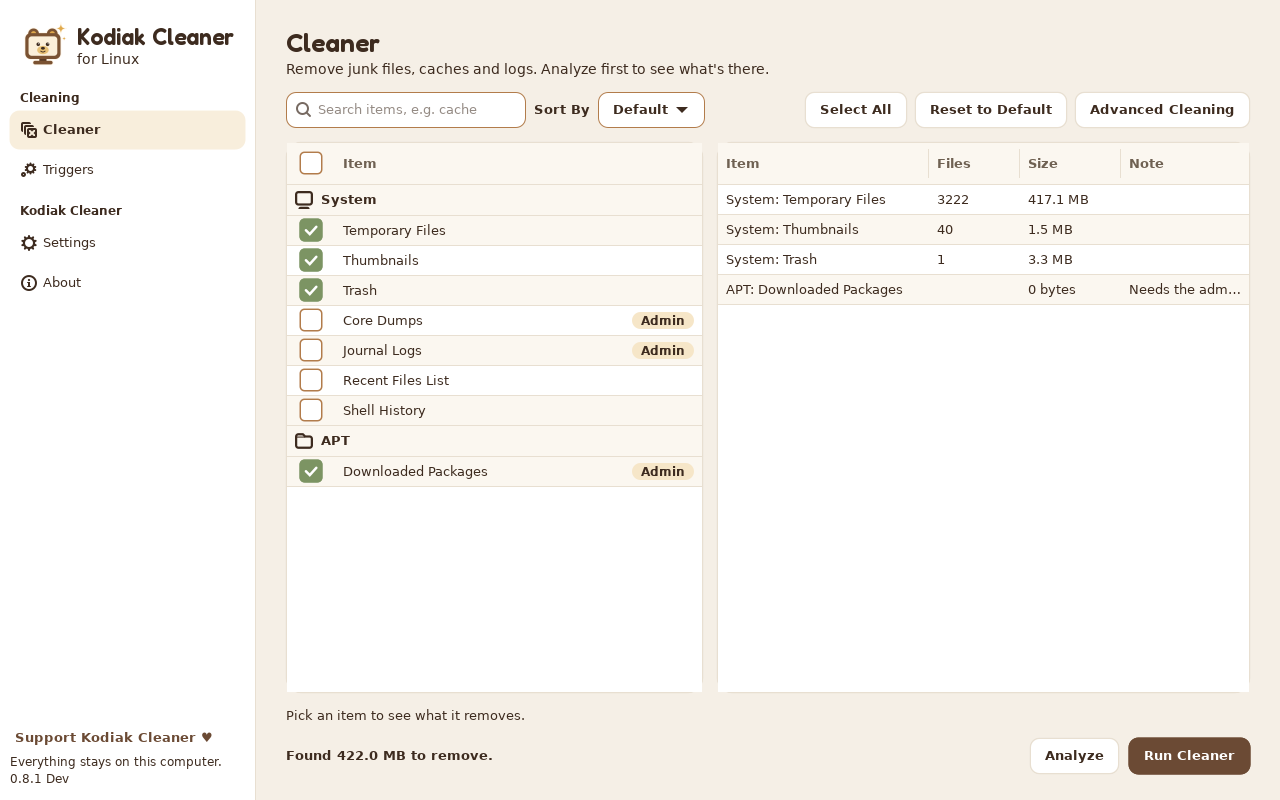
Task: Enable the Recent Files List checkbox
Action: [x=311, y=380]
